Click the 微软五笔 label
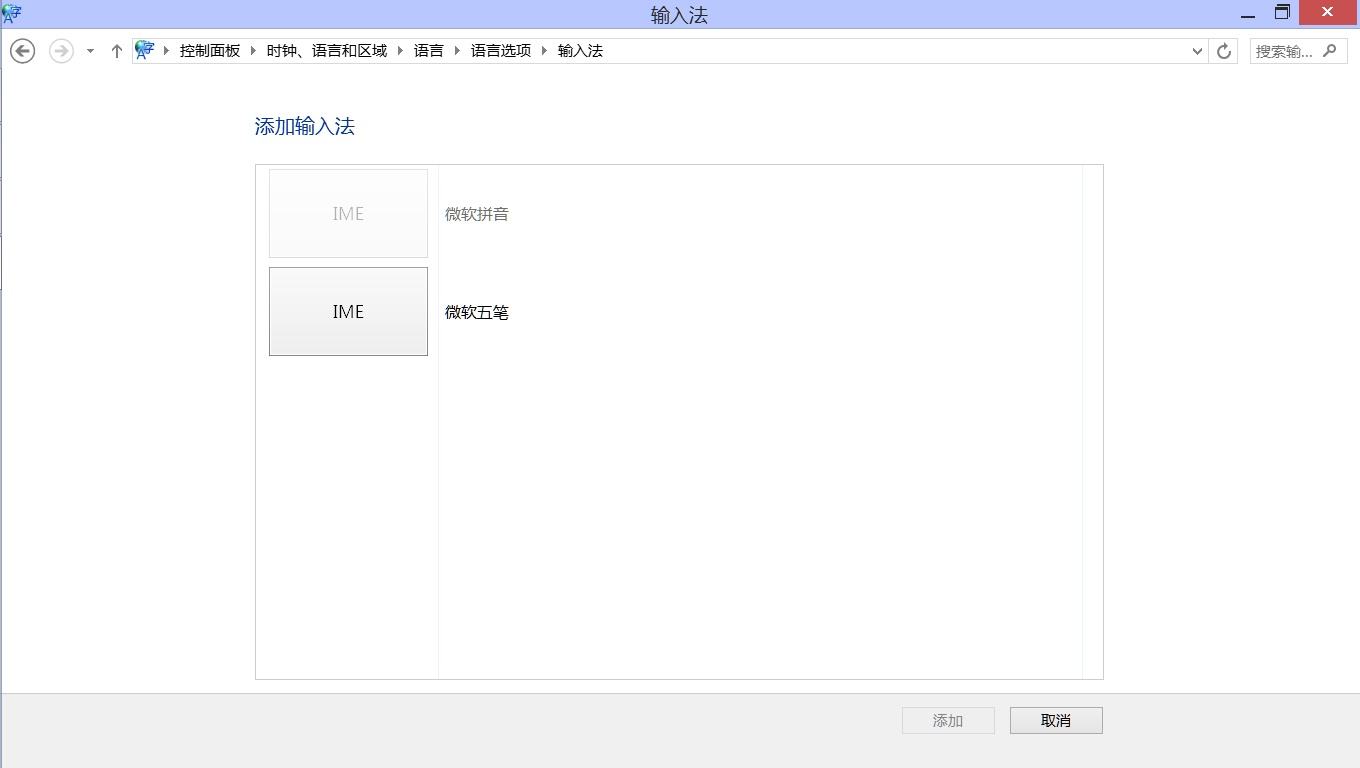Viewport: 1360px width, 768px height. point(477,312)
